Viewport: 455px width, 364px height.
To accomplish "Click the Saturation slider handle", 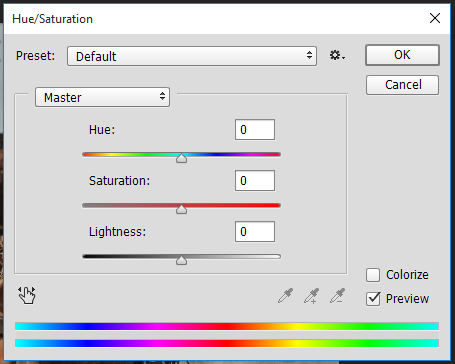I will (181, 209).
